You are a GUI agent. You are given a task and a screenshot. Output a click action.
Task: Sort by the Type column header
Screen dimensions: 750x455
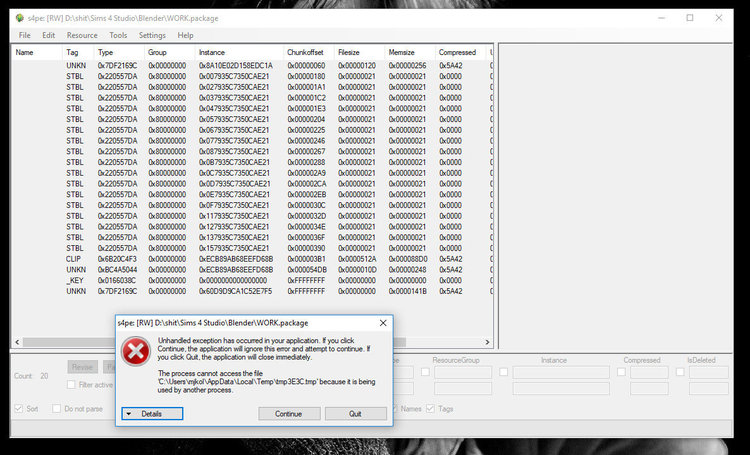[119, 52]
